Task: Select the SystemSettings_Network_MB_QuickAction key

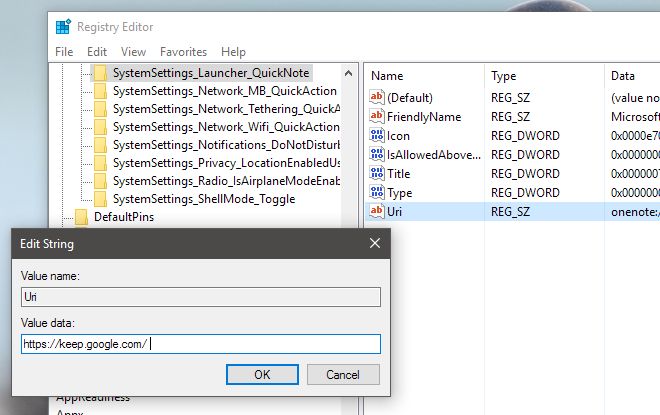Action: tap(225, 91)
